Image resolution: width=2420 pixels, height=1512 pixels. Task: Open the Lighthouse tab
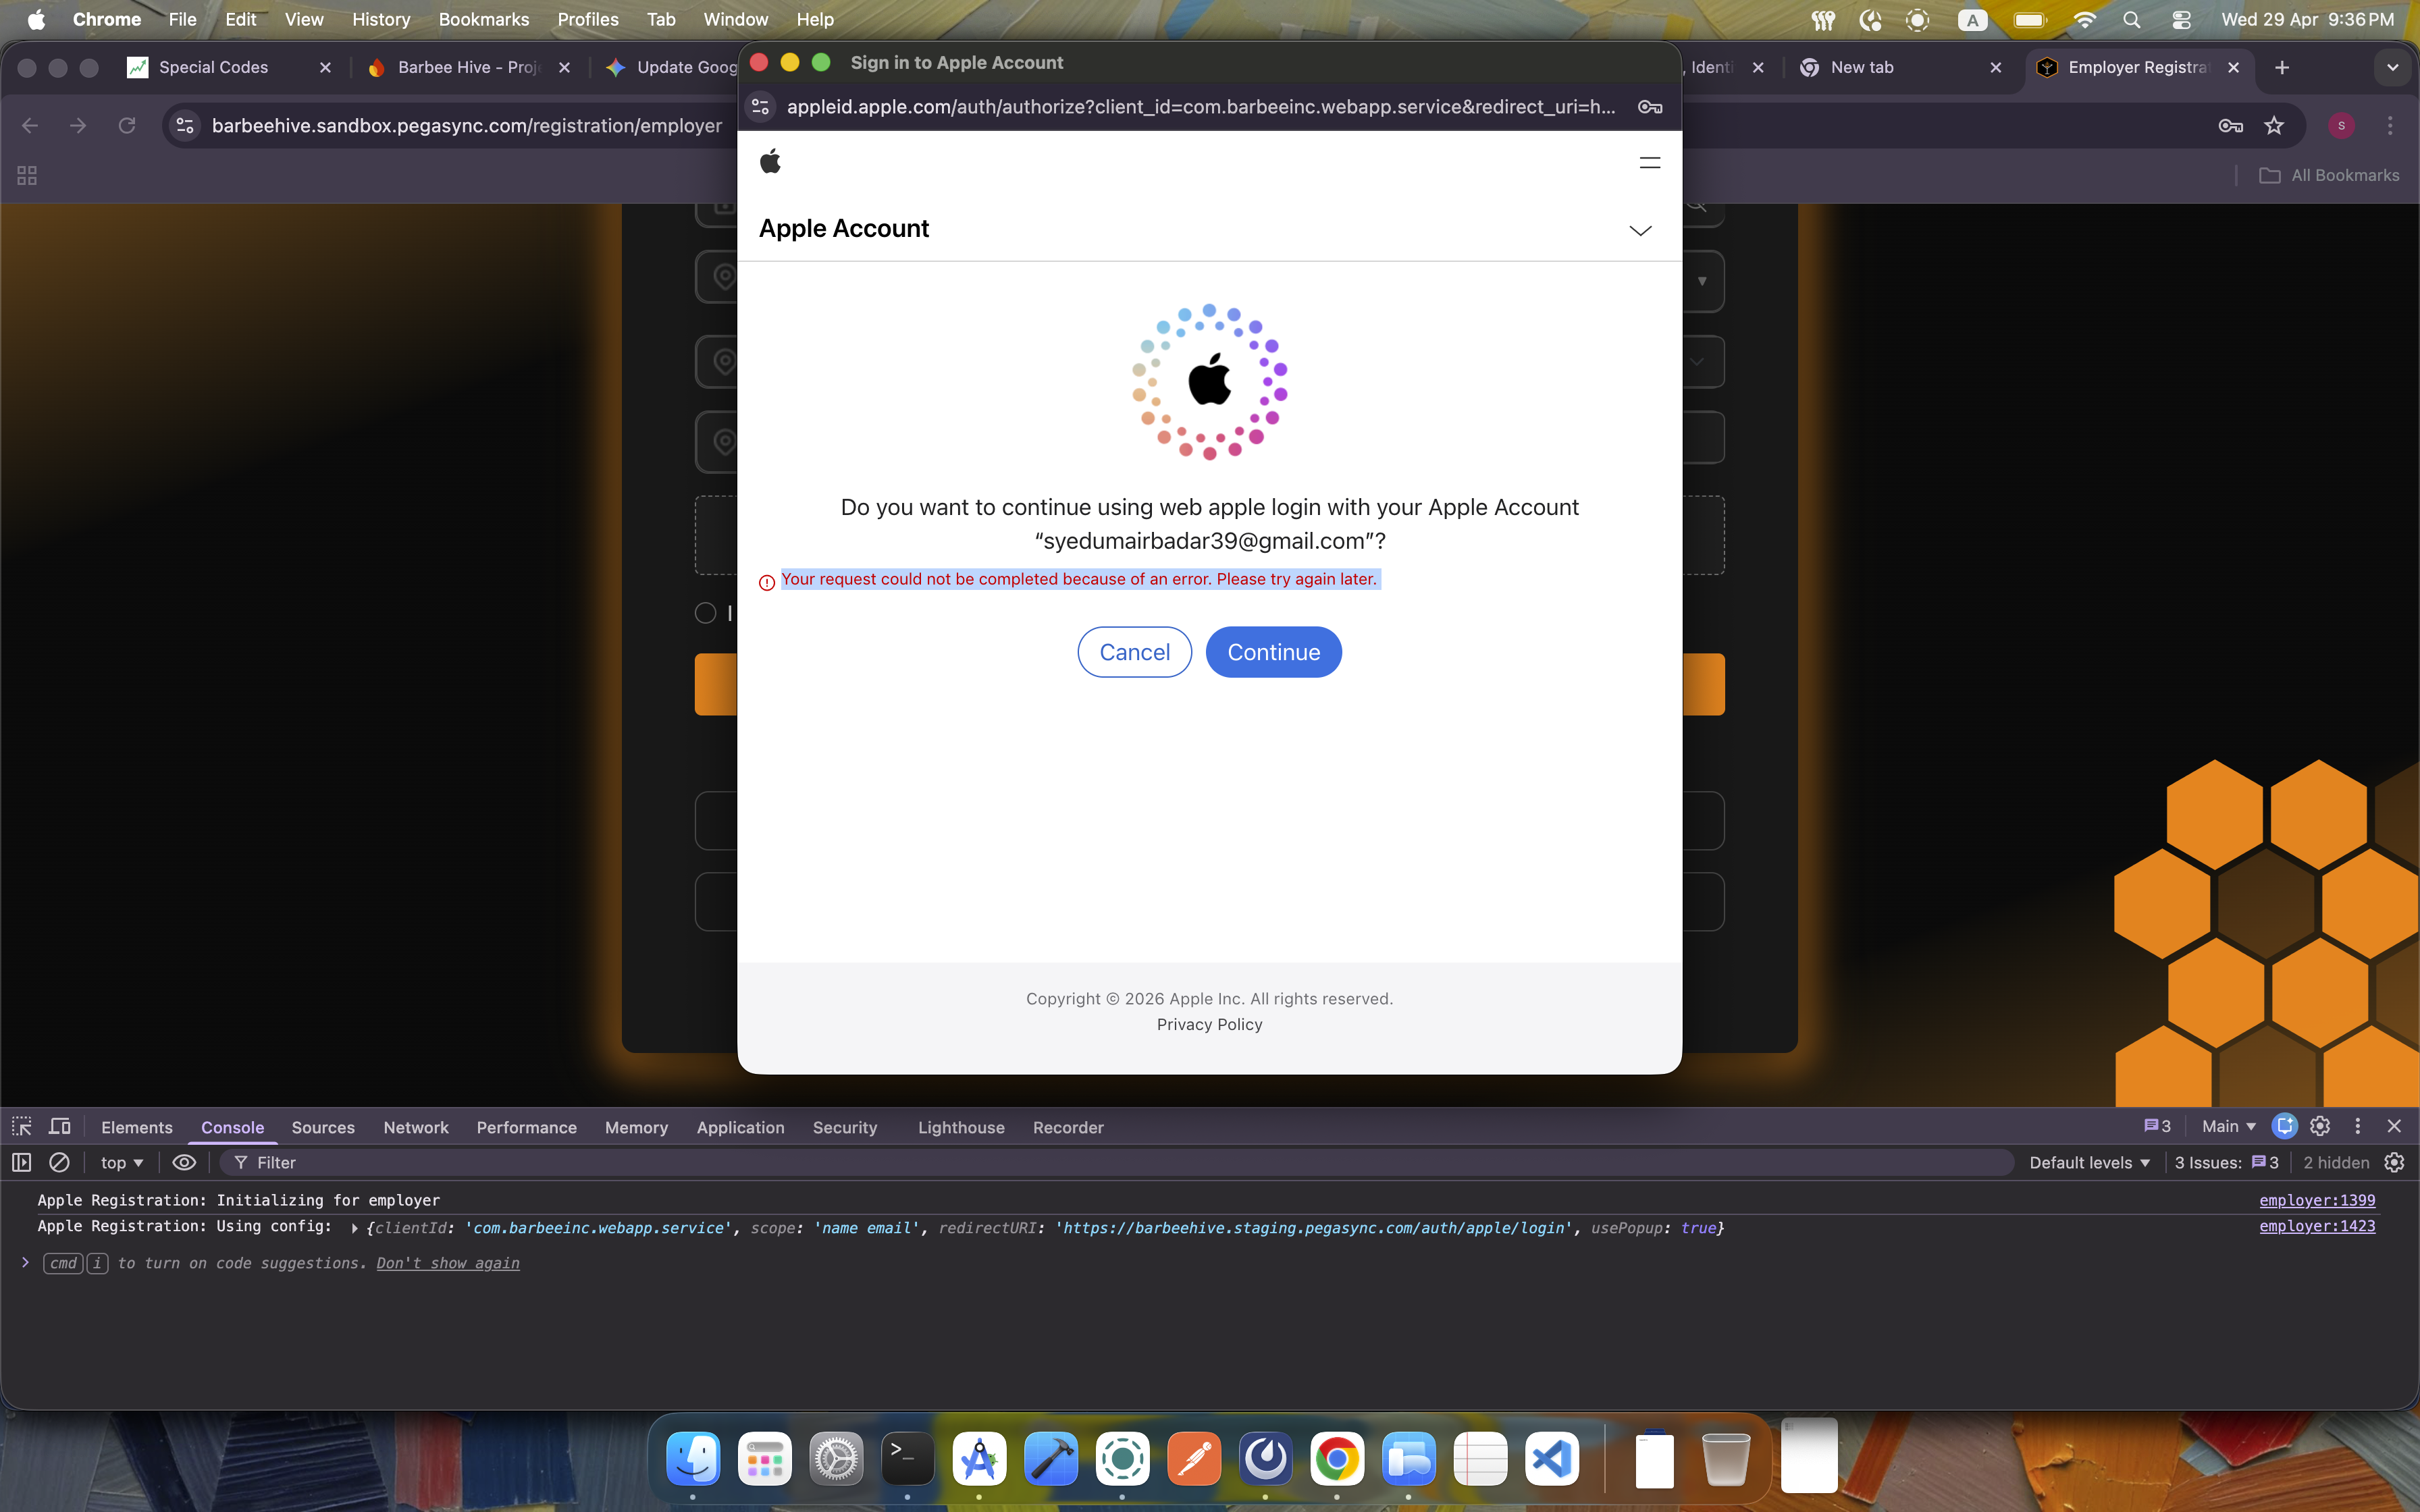(961, 1127)
